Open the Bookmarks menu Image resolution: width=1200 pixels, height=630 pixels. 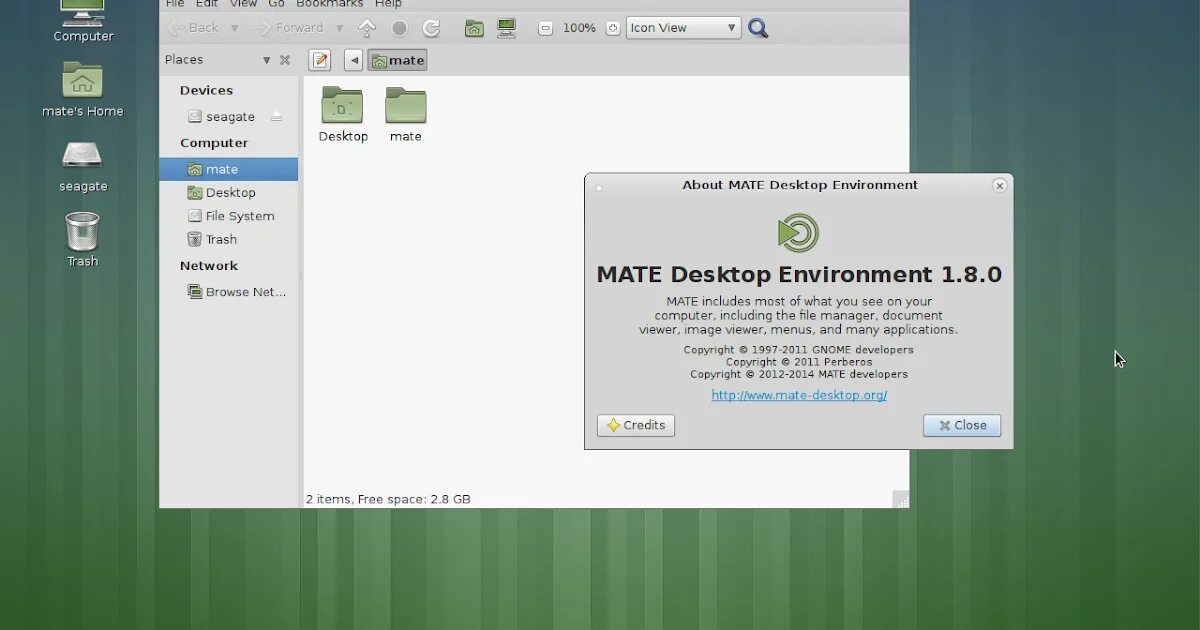coord(330,4)
